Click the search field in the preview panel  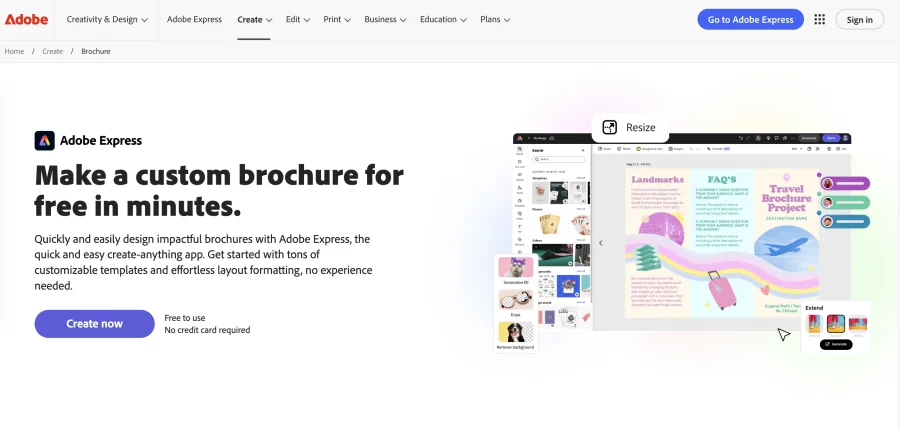pos(558,159)
